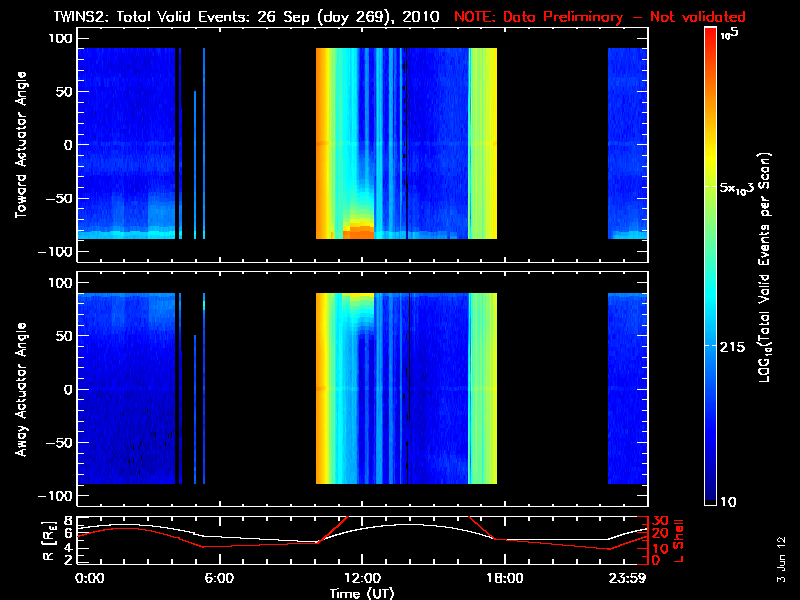Click the 0:00 time tick label

(x=88, y=578)
